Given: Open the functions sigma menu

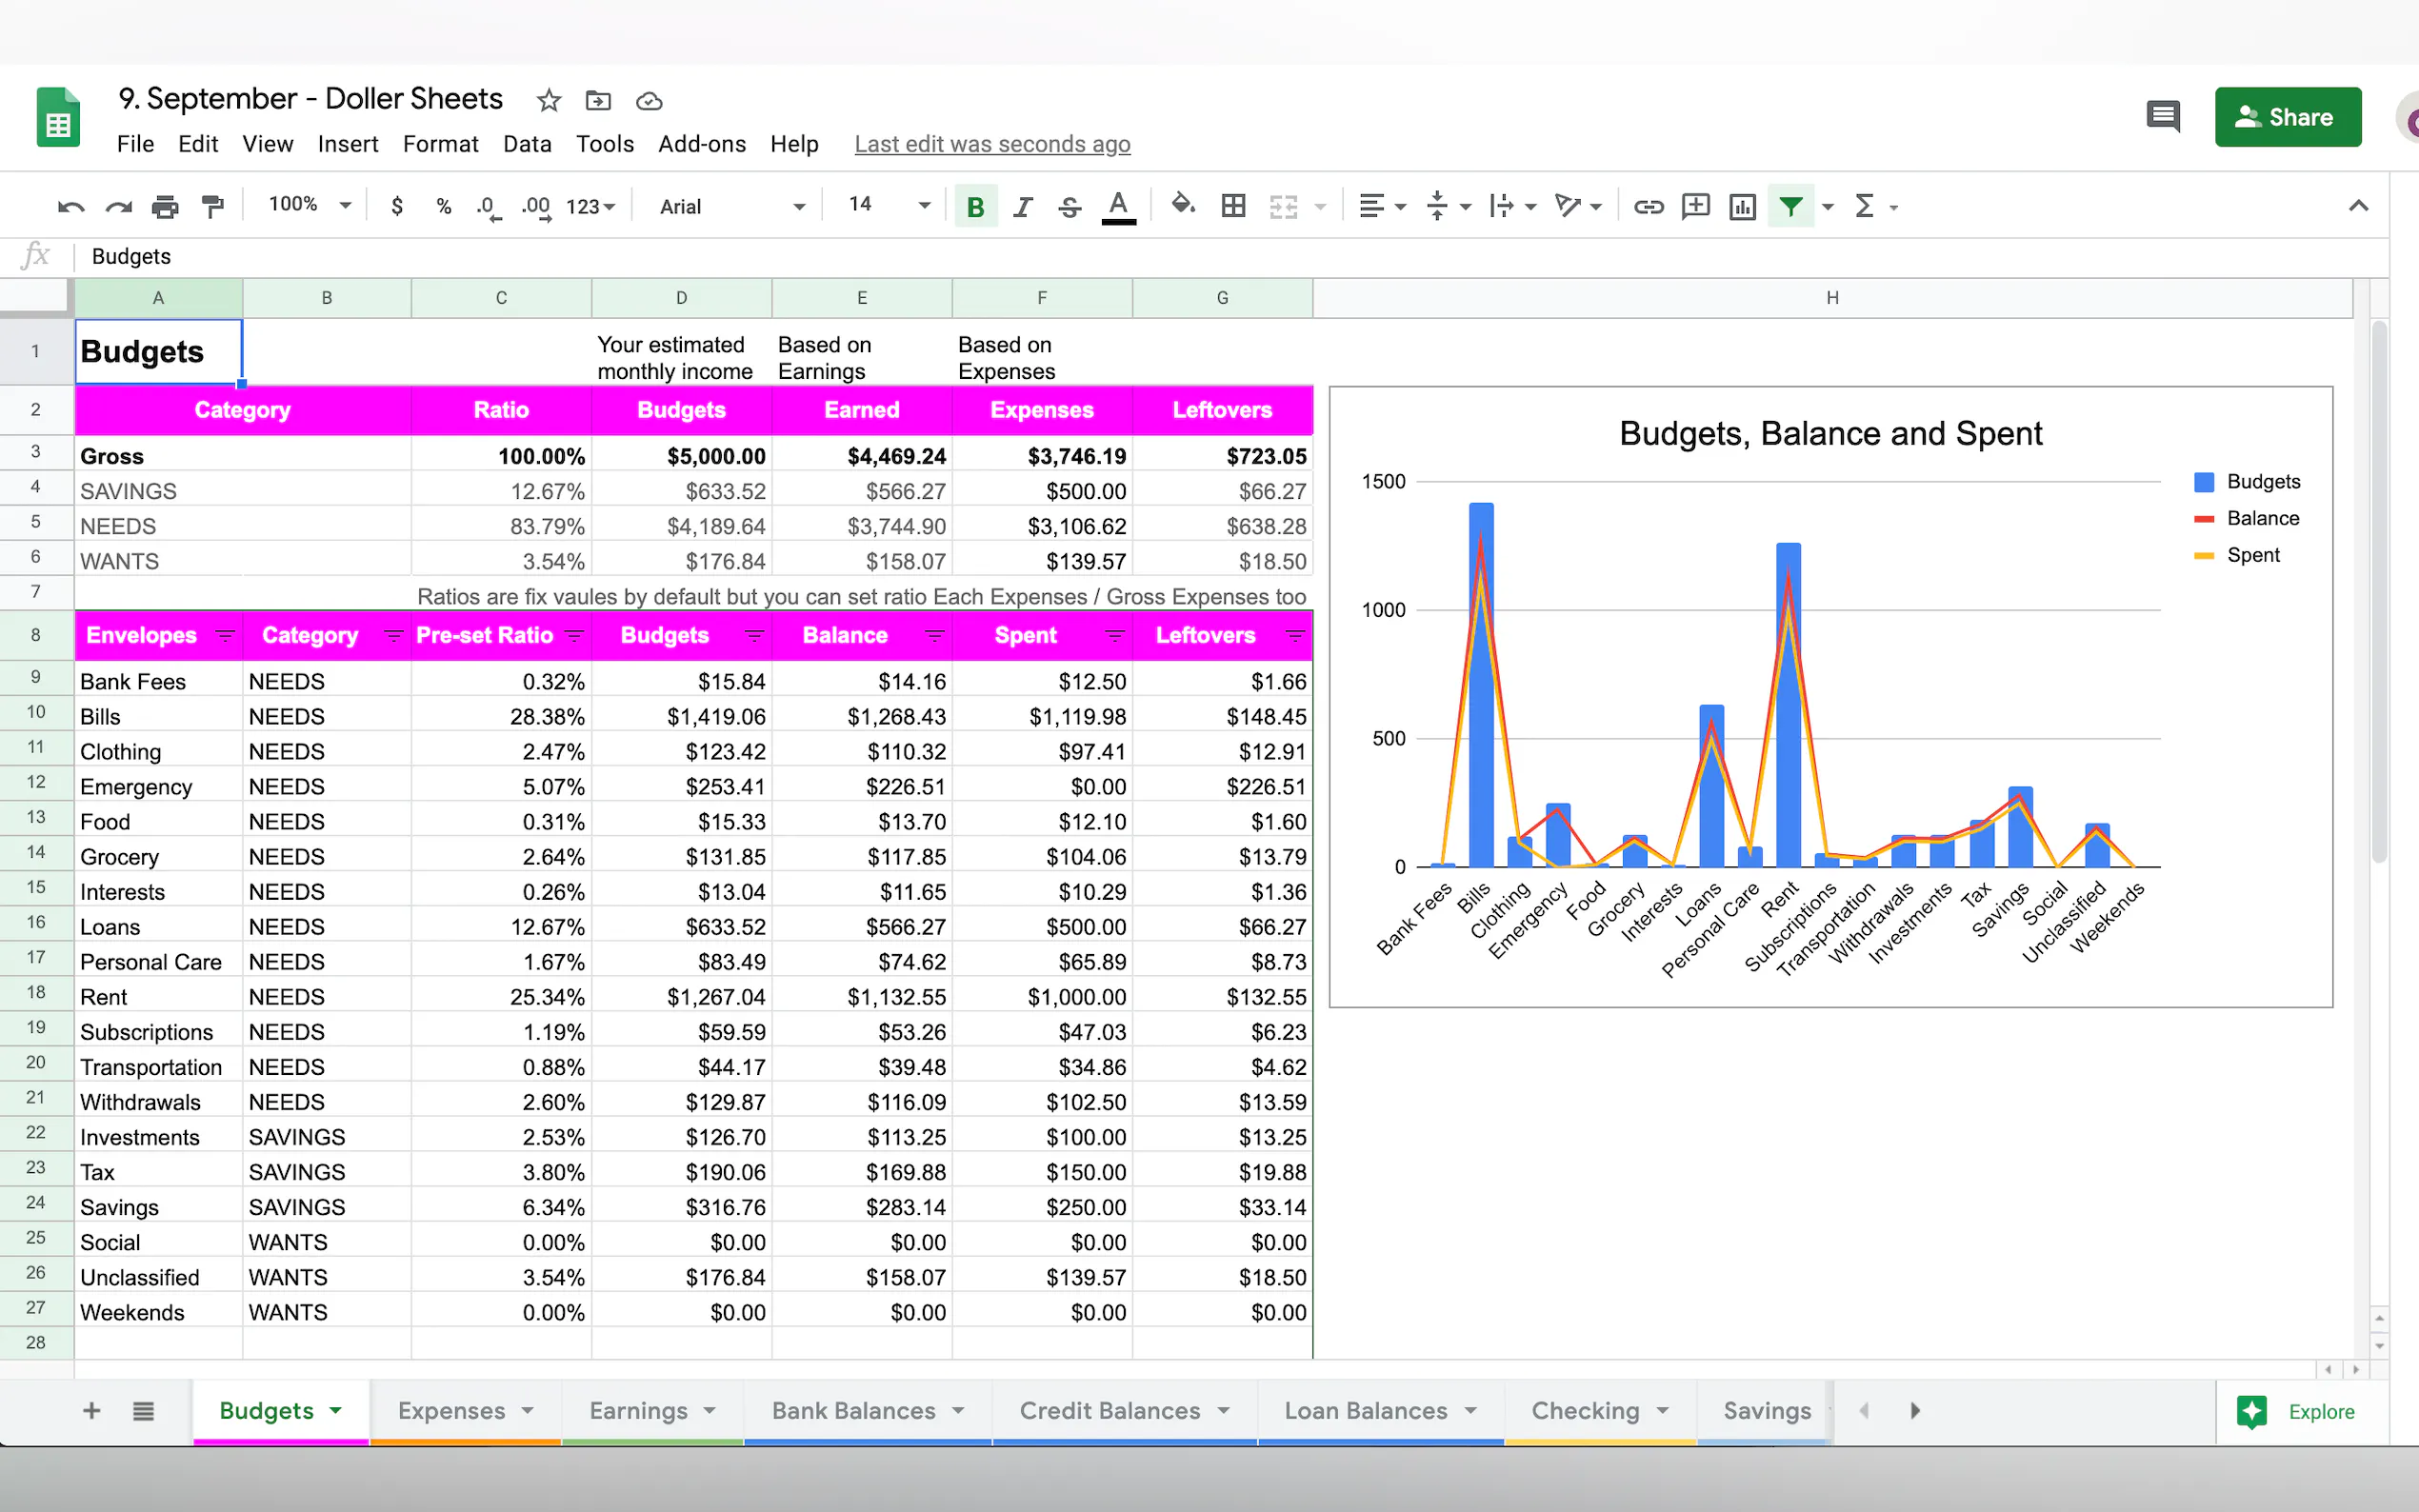Looking at the screenshot, I should point(1864,206).
